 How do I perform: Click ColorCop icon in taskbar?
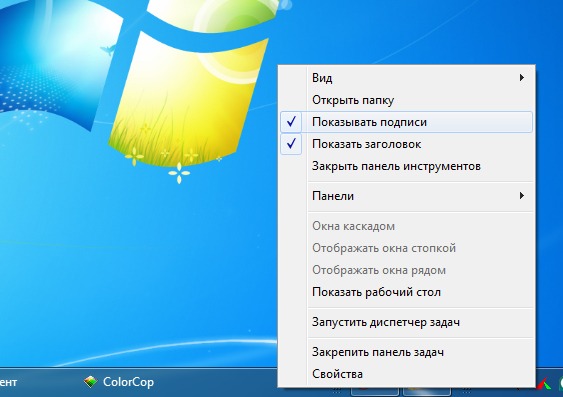90,382
